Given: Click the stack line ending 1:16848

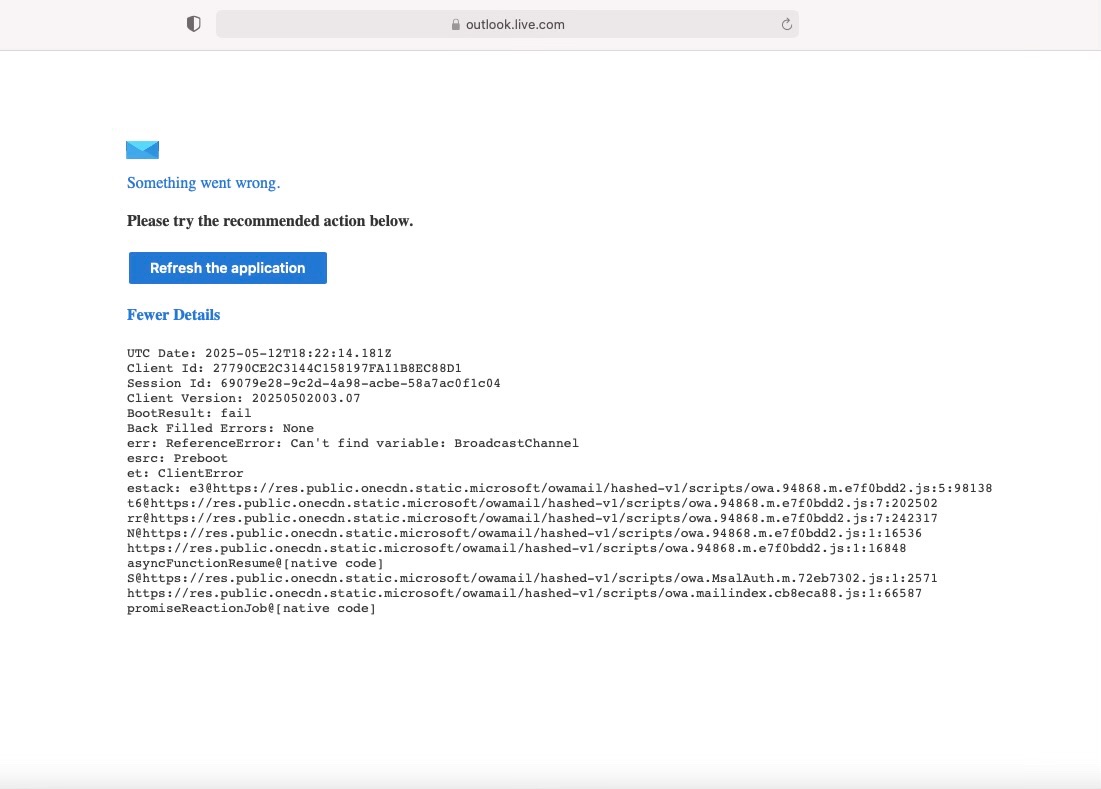Looking at the screenshot, I should coord(517,548).
